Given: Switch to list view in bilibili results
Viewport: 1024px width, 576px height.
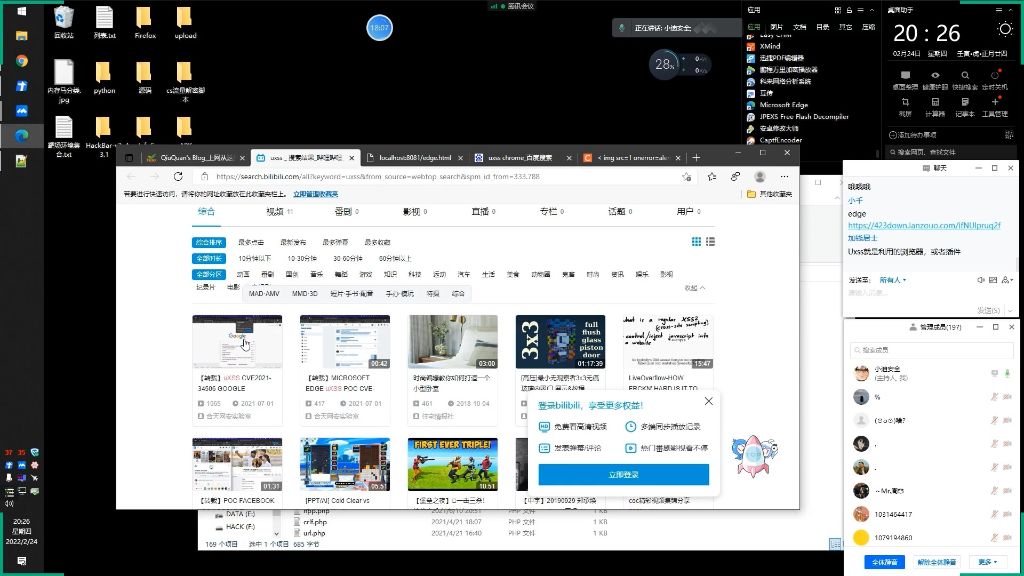Looking at the screenshot, I should pyautogui.click(x=711, y=242).
